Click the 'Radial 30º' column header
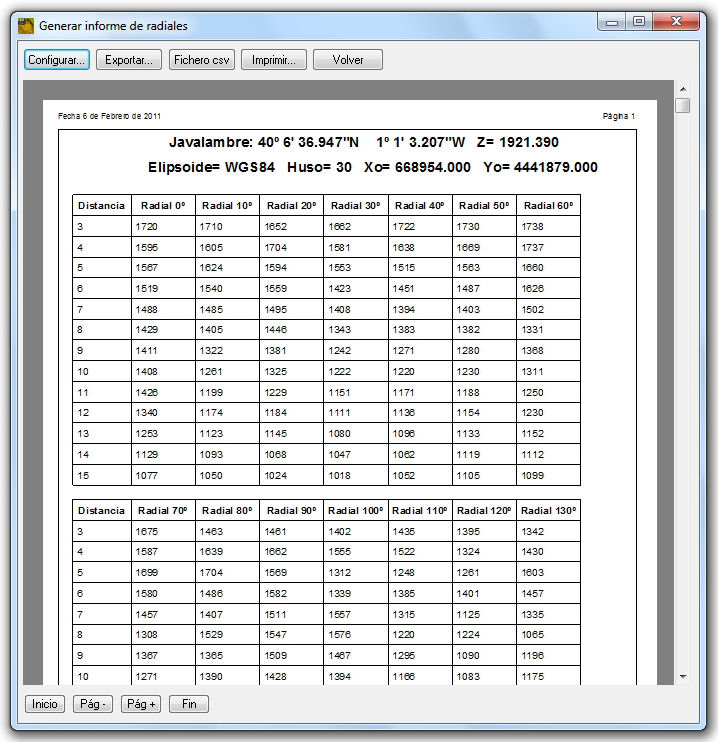This screenshot has height=742, width=718. (355, 205)
